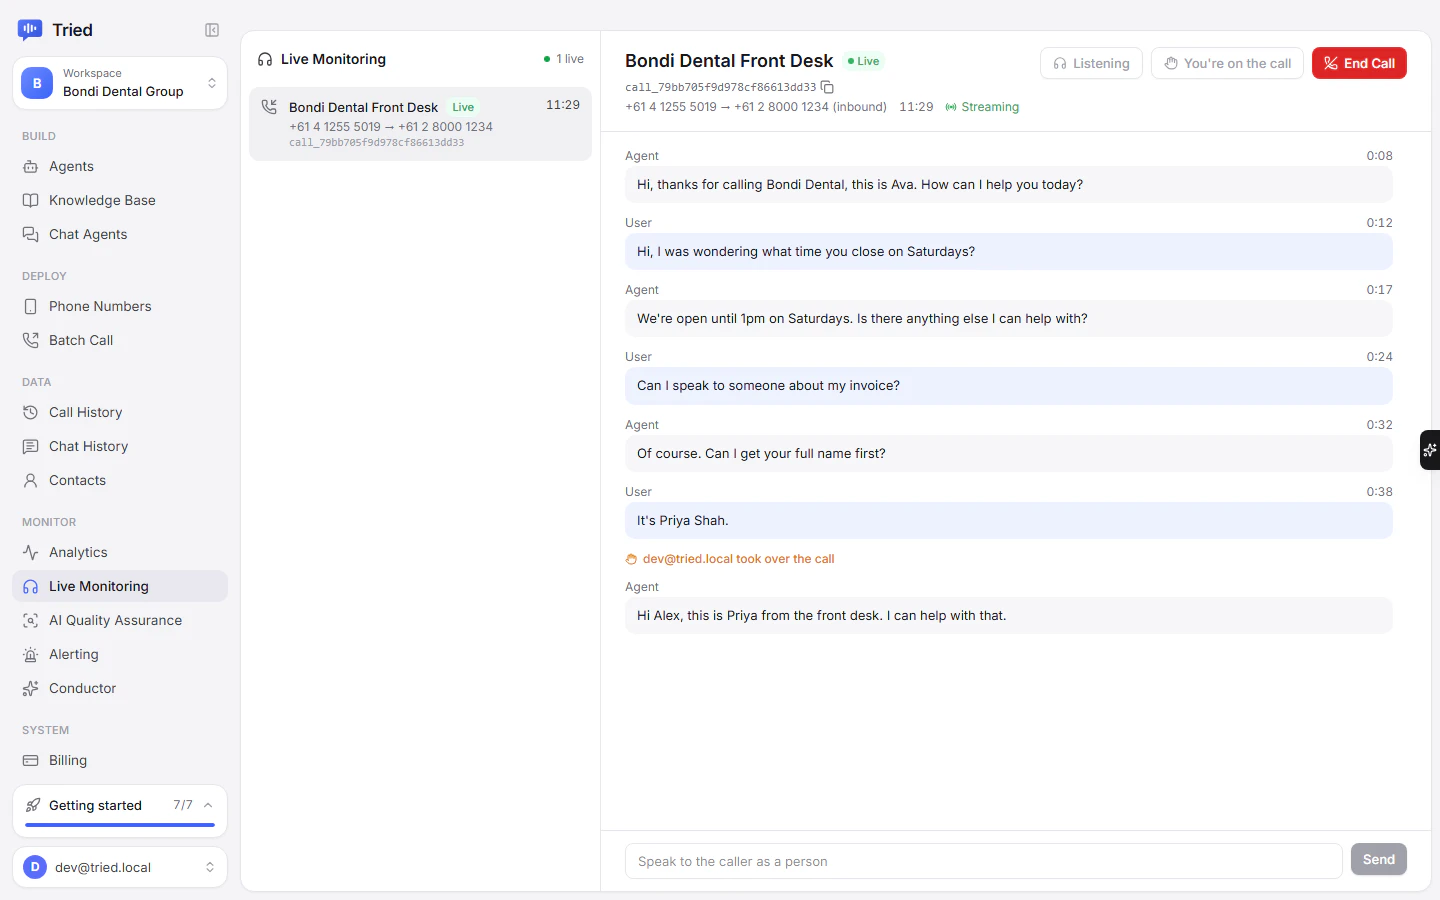Copy the call ID with the copy icon
The image size is (1440, 900).
point(827,87)
